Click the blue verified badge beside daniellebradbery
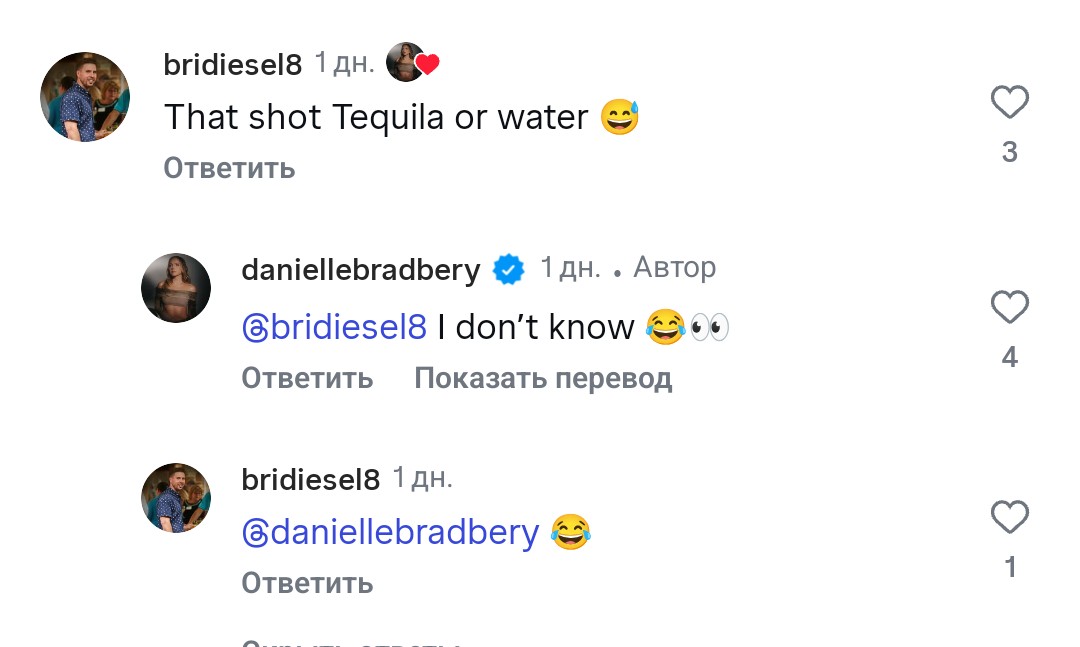Viewport: 1080px width, 647px height. (510, 269)
